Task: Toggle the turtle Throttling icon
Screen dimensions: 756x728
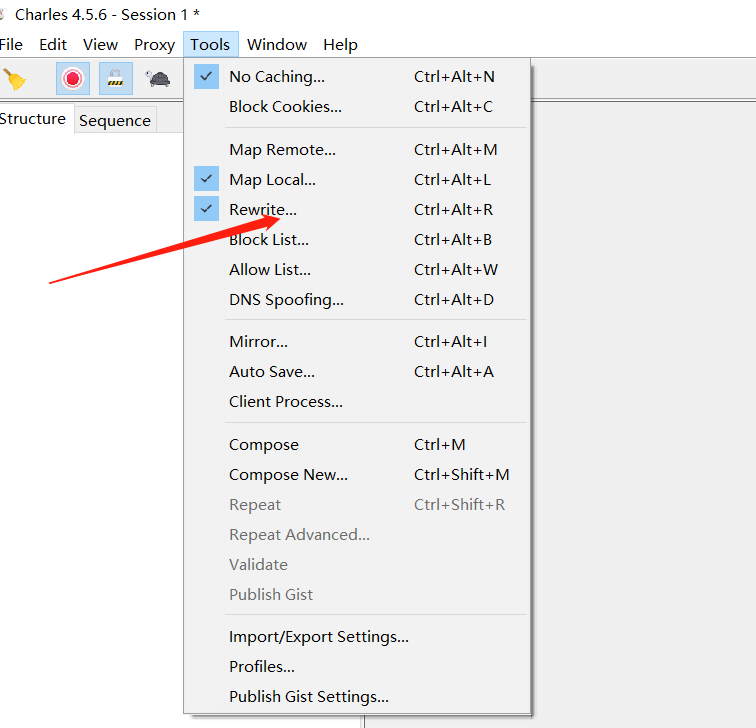Action: click(158, 79)
